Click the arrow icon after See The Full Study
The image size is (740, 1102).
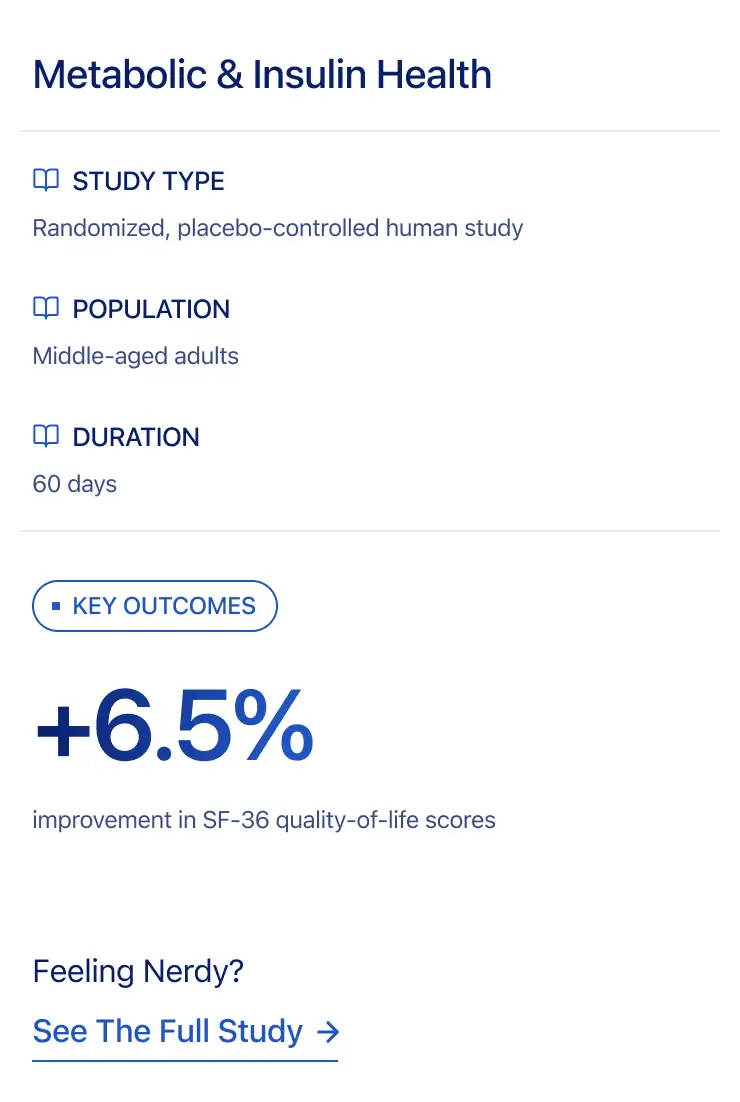click(327, 1031)
